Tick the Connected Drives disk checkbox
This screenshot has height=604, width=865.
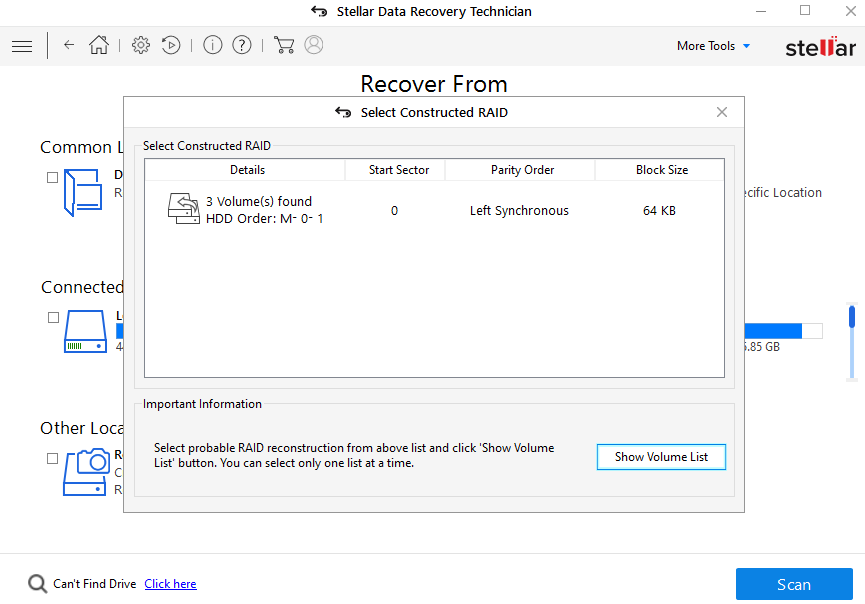pyautogui.click(x=53, y=318)
